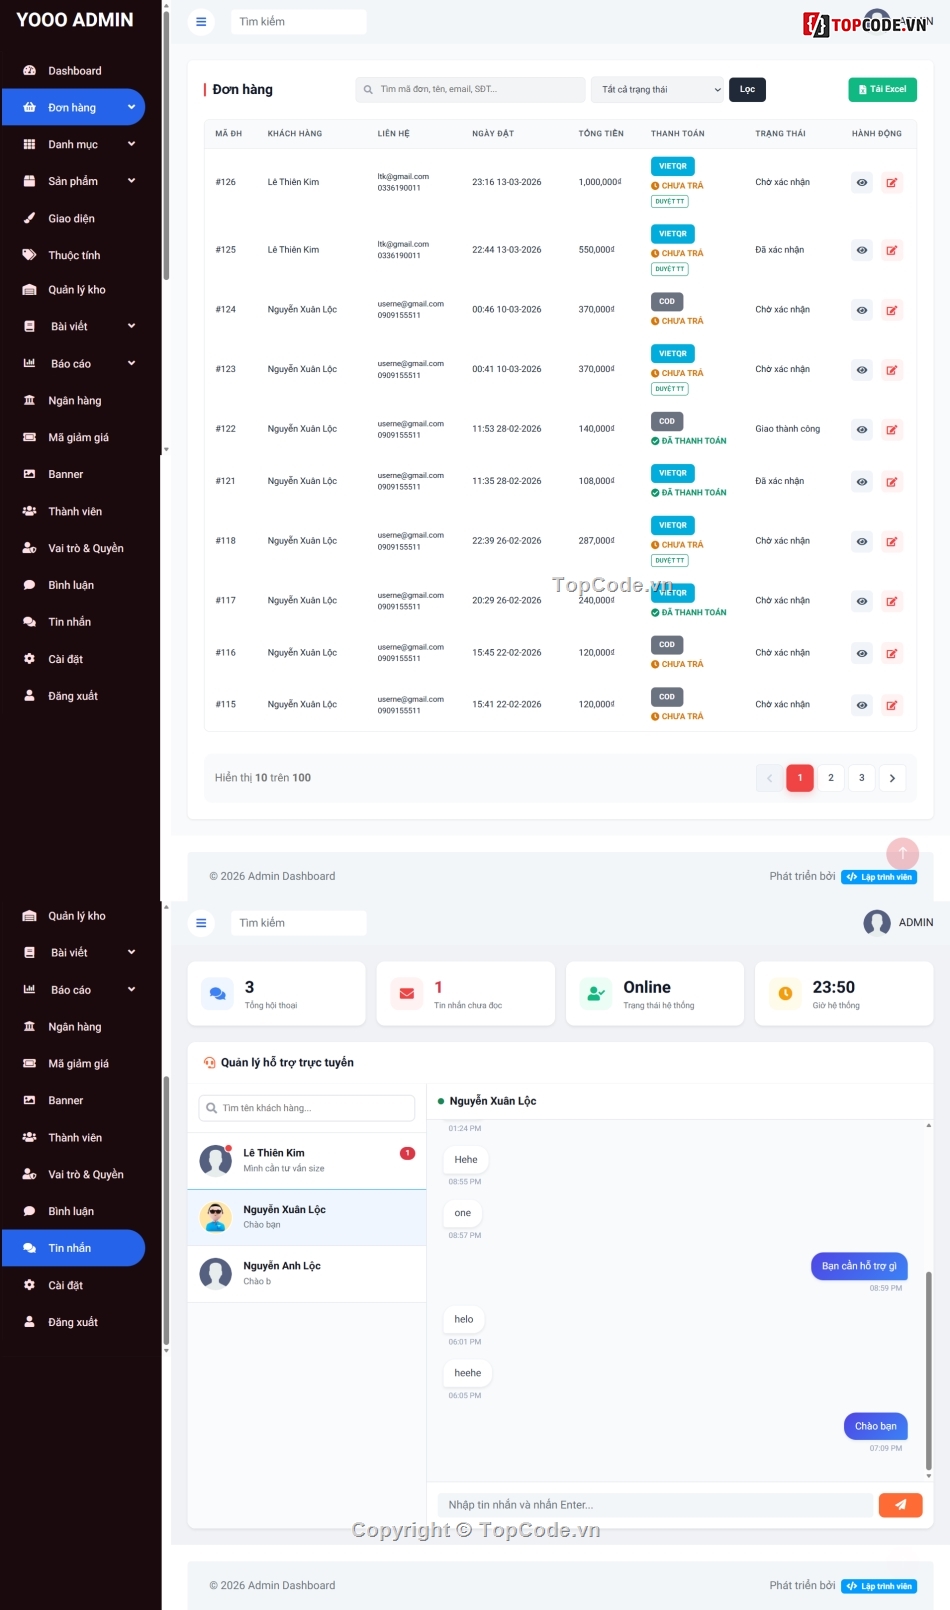The width and height of the screenshot is (950, 1610).
Task: Click the 1,000,000₫ total of order #126
Action: [x=600, y=182]
